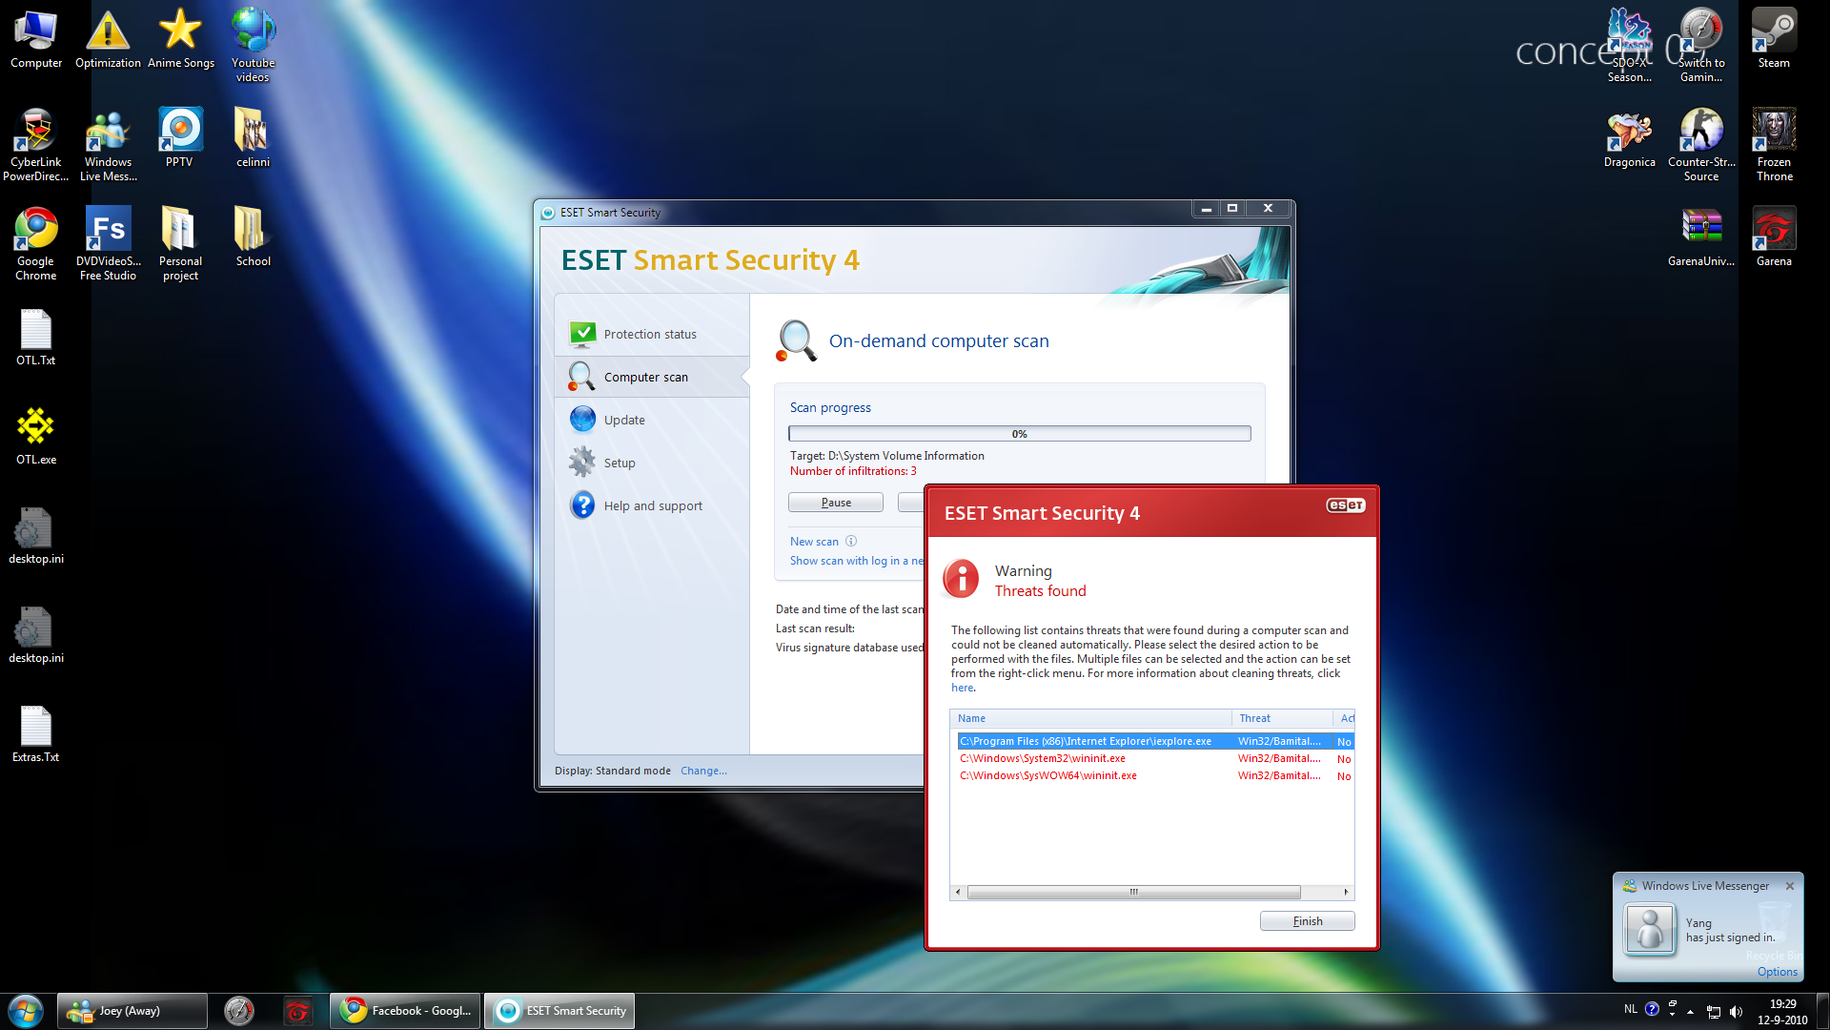1830x1030 pixels.
Task: Click the 'here' cleaning threats link
Action: pyautogui.click(x=962, y=688)
